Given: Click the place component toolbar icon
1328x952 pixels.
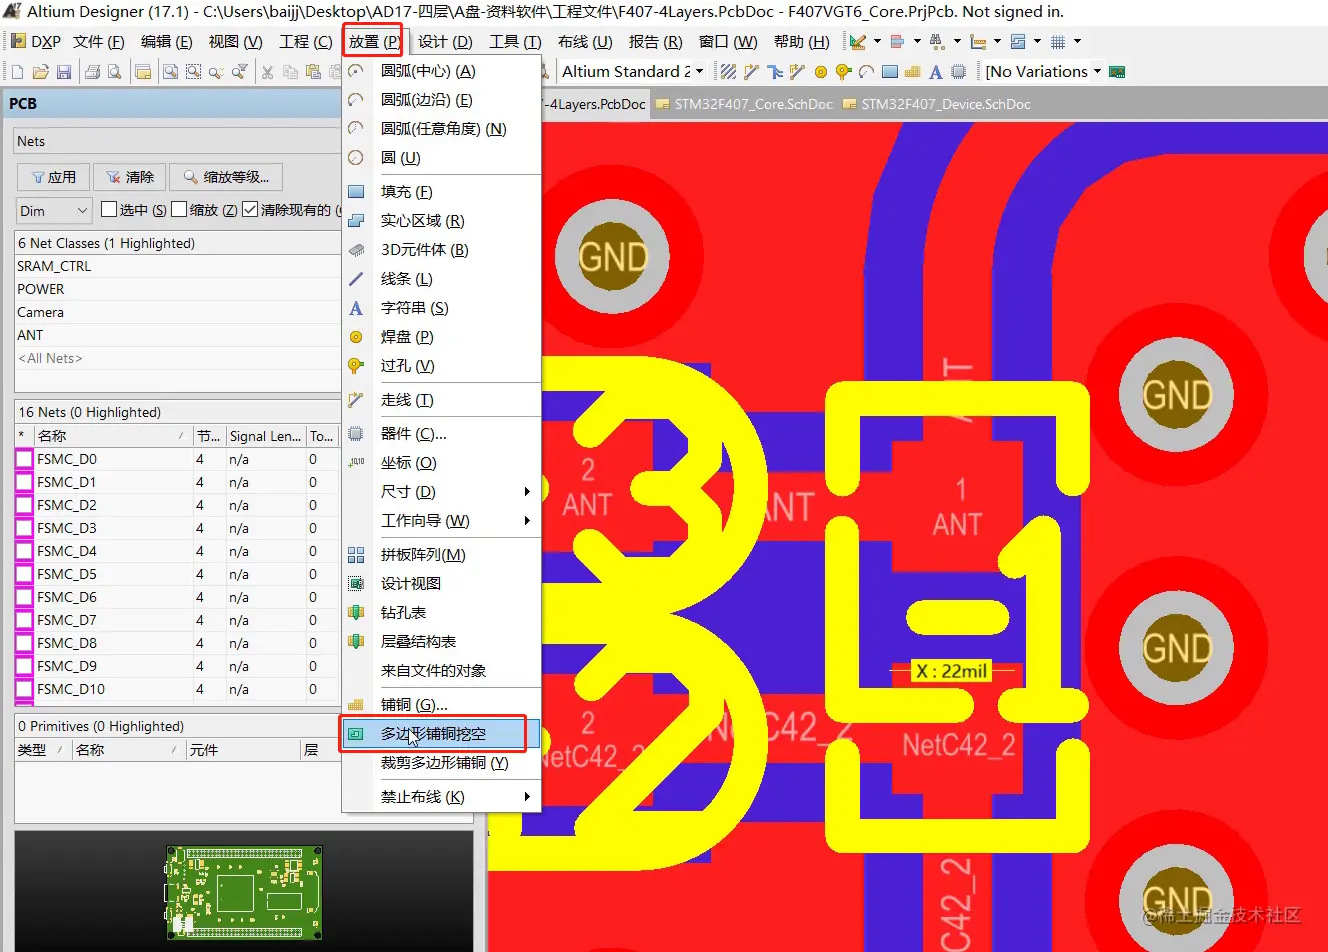Looking at the screenshot, I should point(958,72).
